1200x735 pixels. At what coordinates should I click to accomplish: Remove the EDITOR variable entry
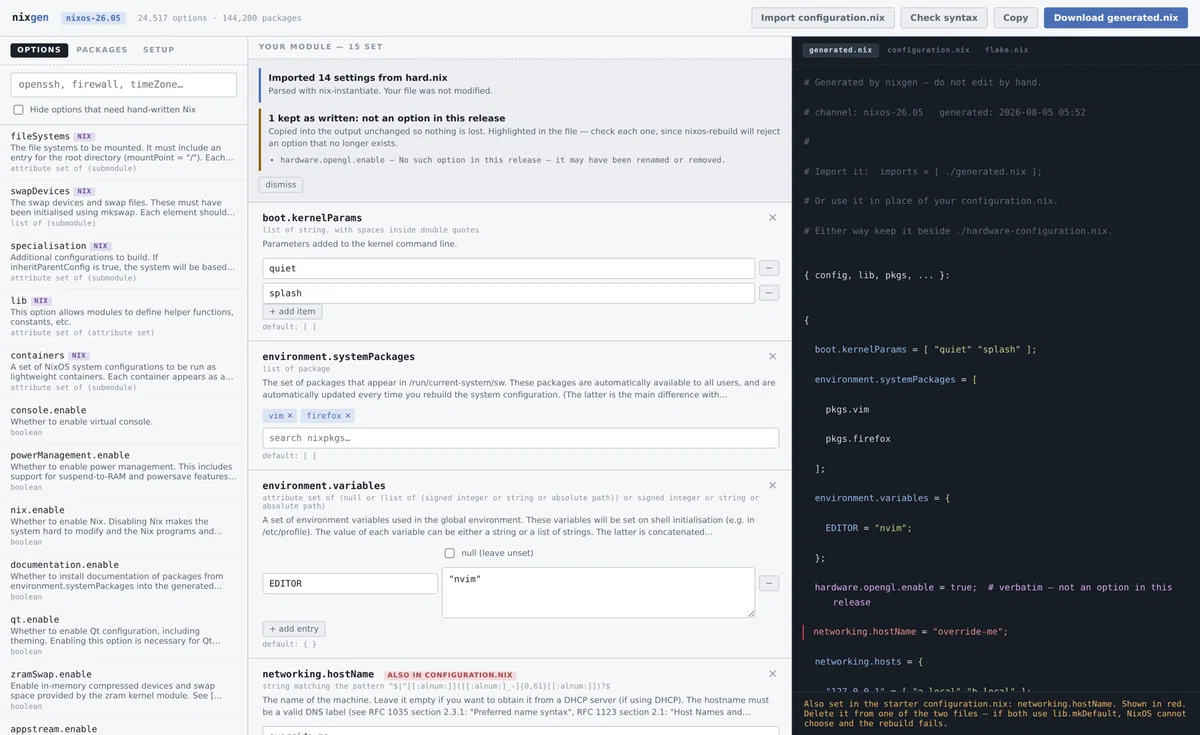tap(769, 583)
